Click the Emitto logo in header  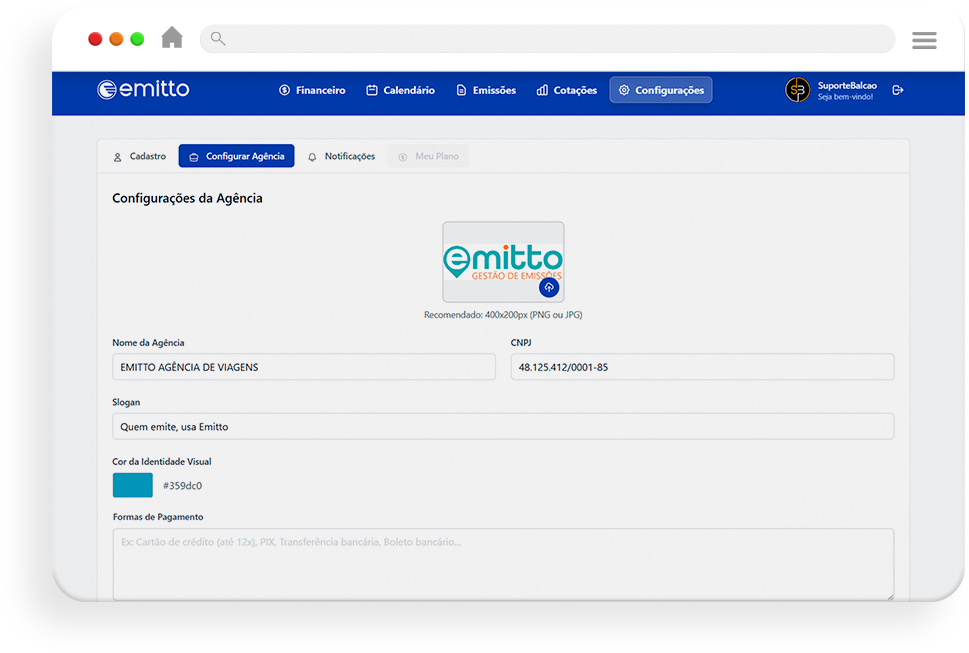tap(143, 90)
